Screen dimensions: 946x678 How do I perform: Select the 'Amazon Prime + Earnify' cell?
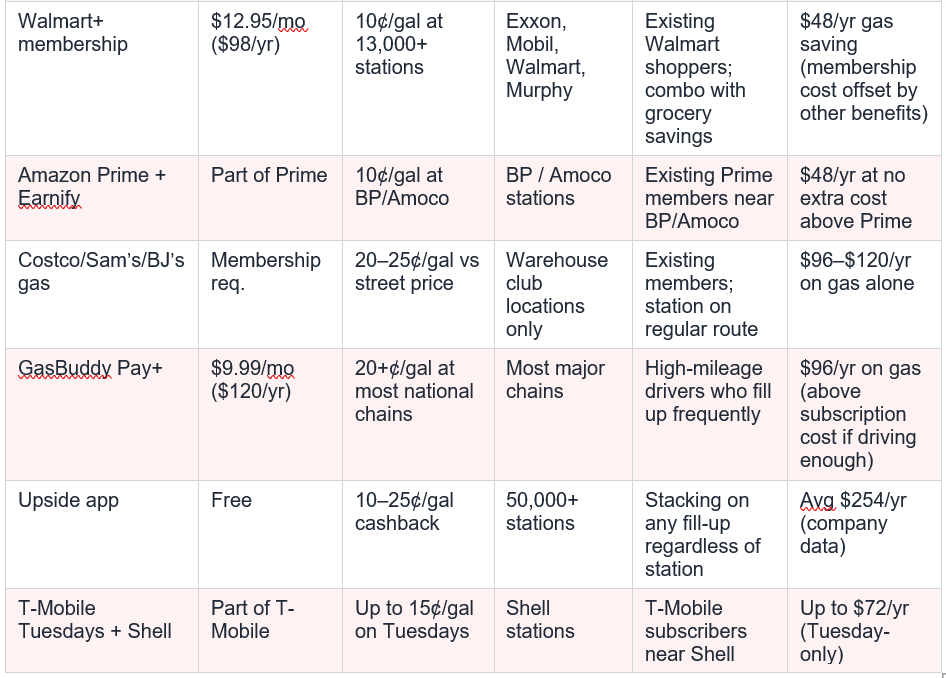[x=102, y=198]
